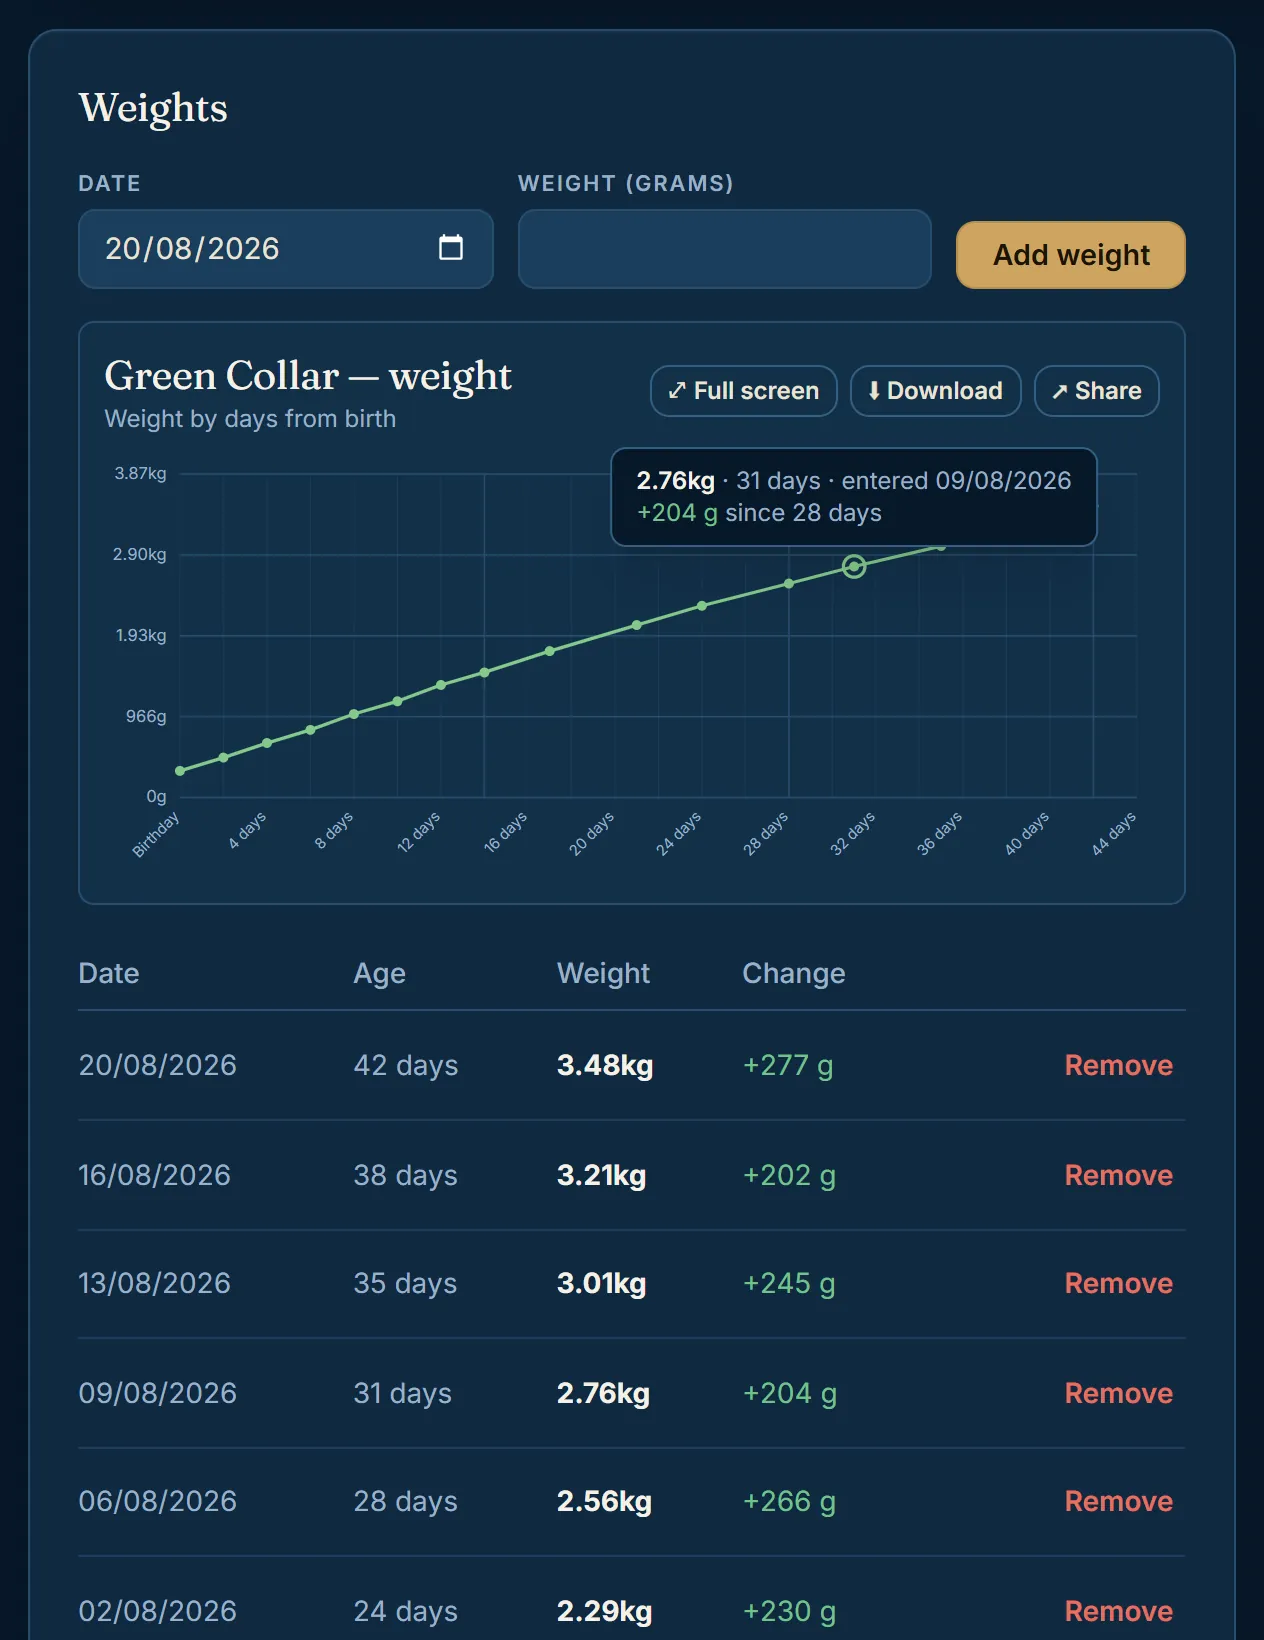The height and width of the screenshot is (1640, 1264).
Task: Click the date field showing 20/08/2026
Action: [286, 249]
